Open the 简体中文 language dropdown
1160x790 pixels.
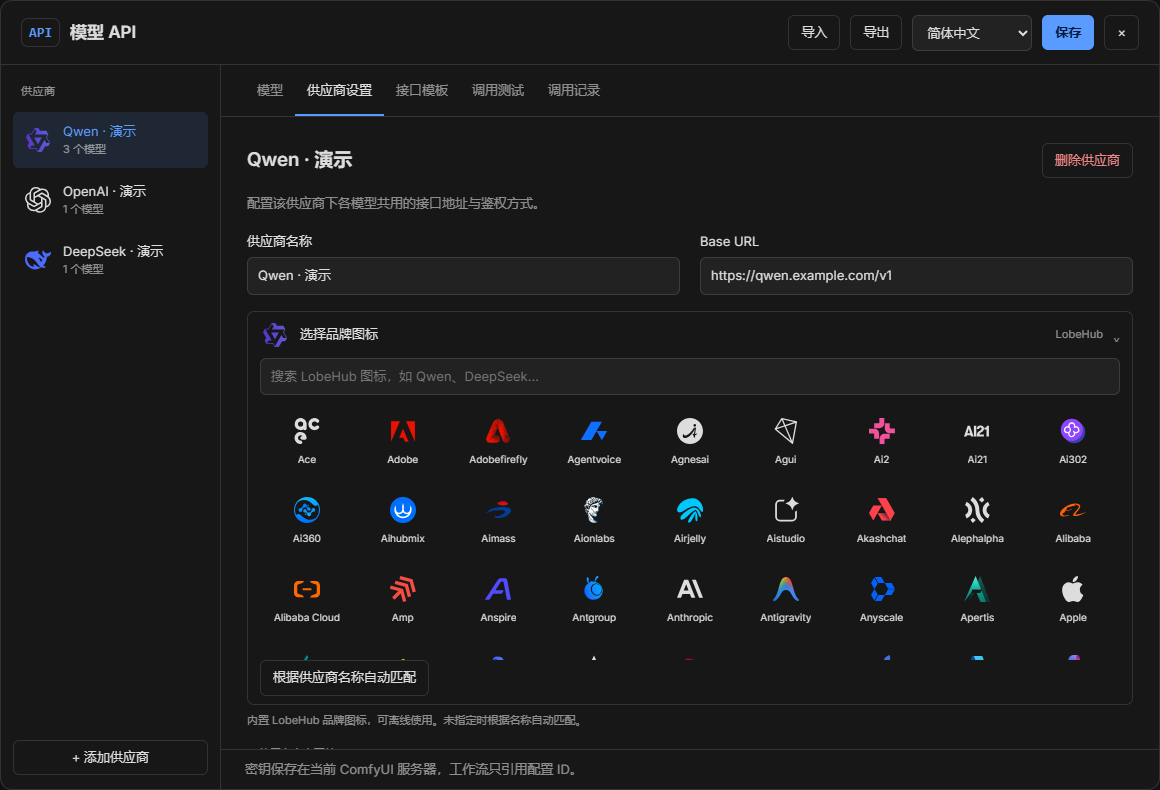971,33
